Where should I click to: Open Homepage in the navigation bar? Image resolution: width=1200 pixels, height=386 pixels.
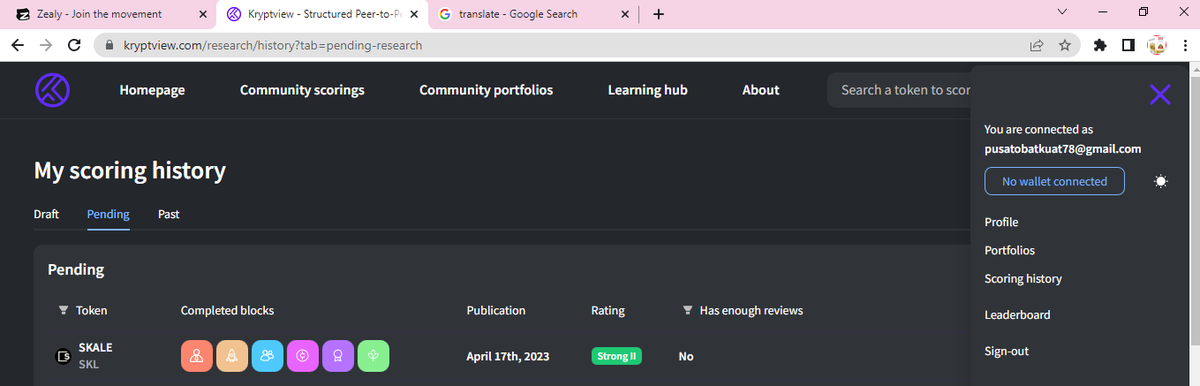[x=152, y=90]
